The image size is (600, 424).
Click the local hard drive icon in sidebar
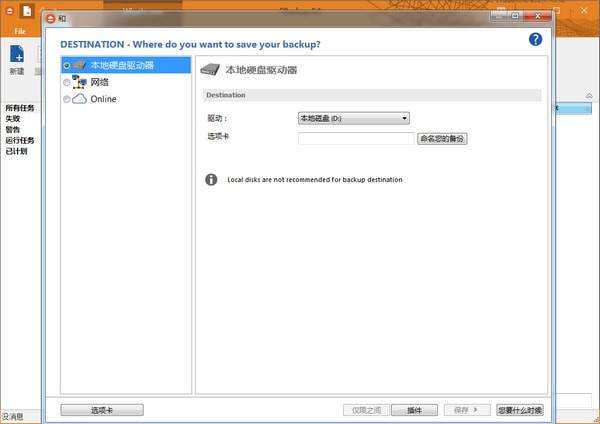(80, 65)
